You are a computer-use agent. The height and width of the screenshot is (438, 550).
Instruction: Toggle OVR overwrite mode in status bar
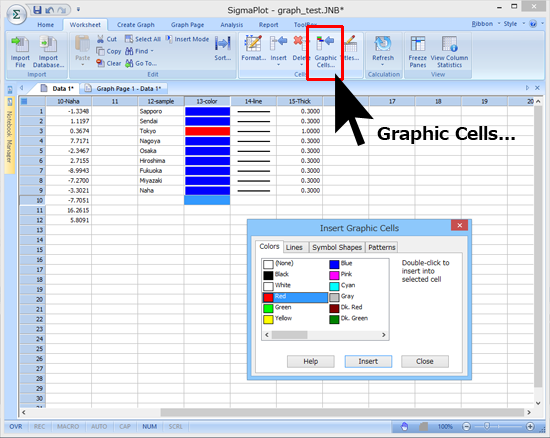point(16,426)
